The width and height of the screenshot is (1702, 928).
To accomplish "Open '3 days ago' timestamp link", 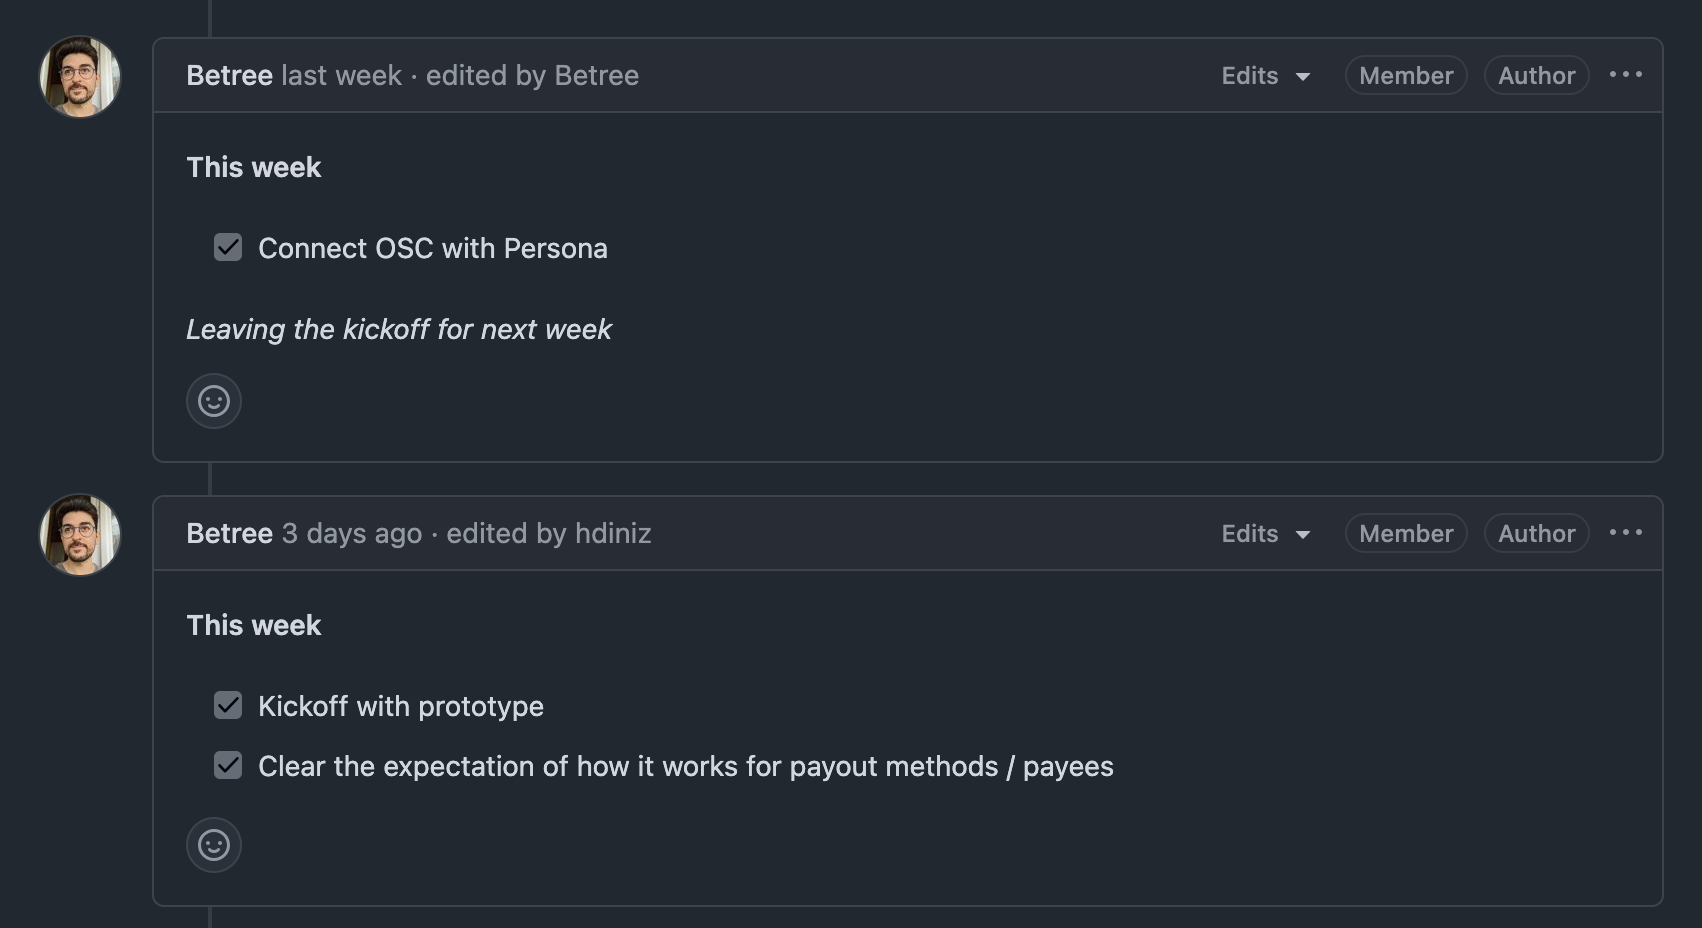I will pyautogui.click(x=352, y=534).
